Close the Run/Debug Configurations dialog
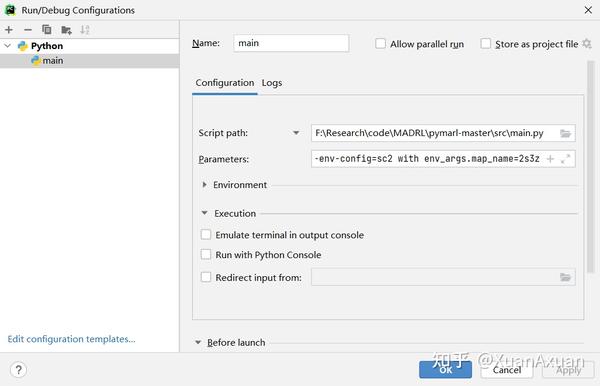Screen dimensions: 600x386 coord(588,10)
